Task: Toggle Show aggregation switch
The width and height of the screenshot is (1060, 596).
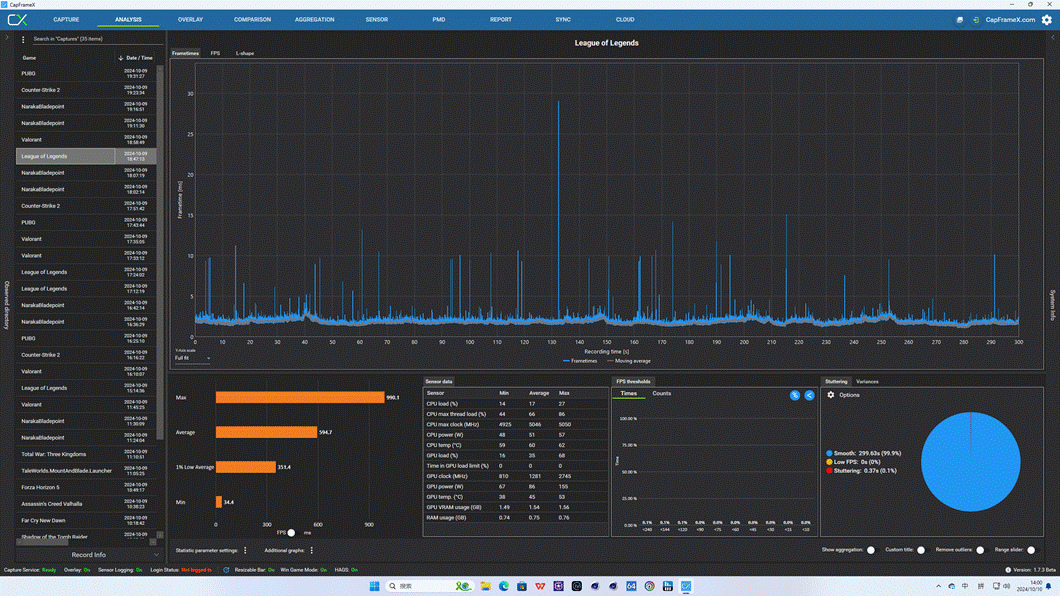Action: 871,550
